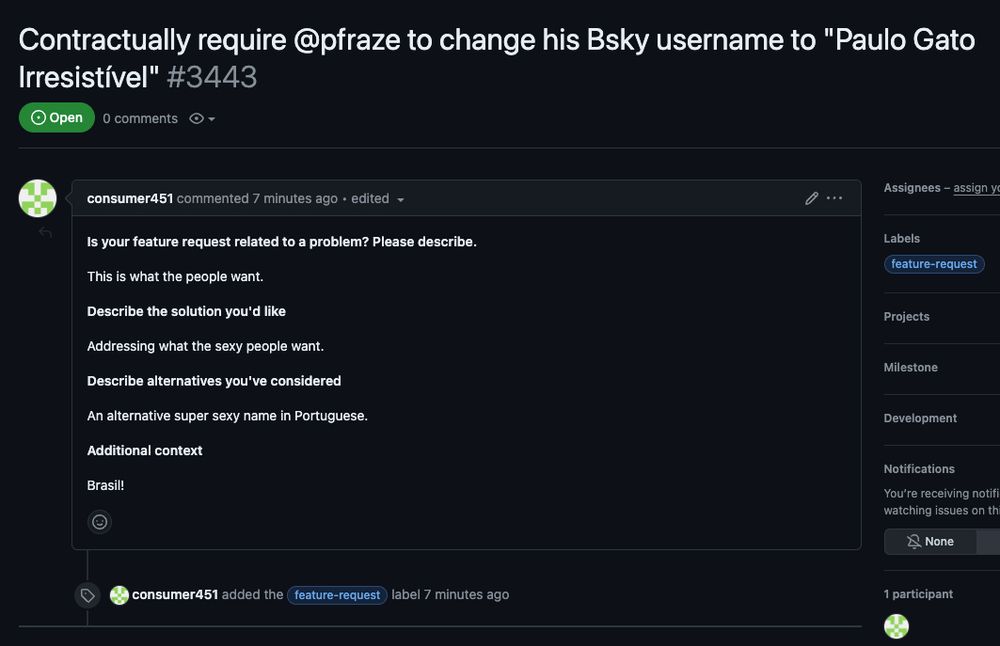Click the avatar under 1 participant
The image size is (1000, 646).
point(896,626)
